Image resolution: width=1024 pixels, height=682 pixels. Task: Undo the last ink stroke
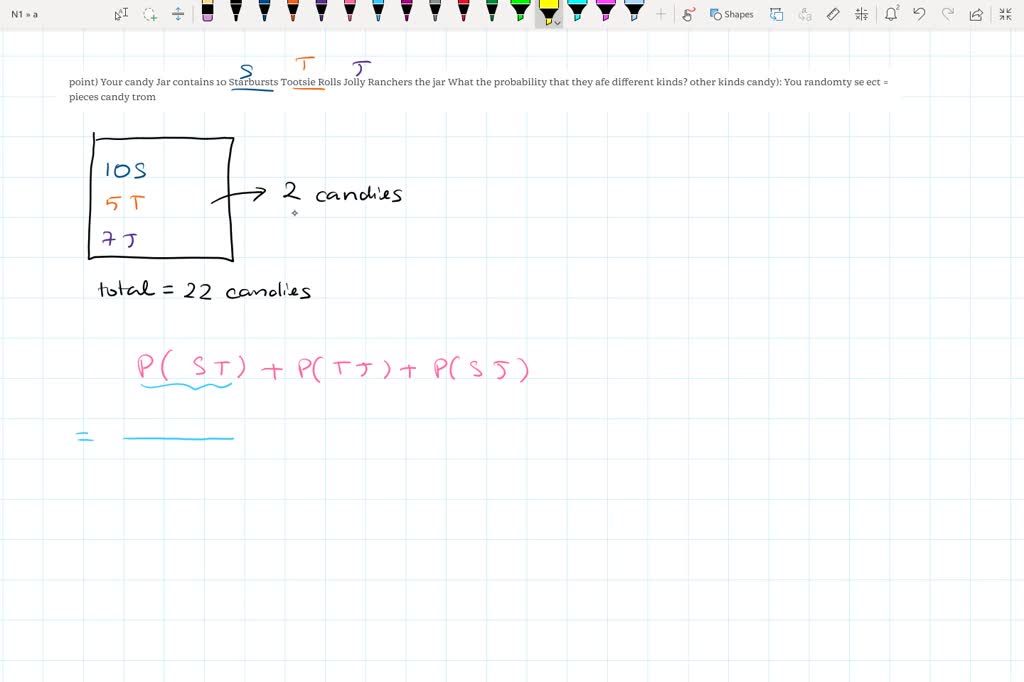(919, 14)
